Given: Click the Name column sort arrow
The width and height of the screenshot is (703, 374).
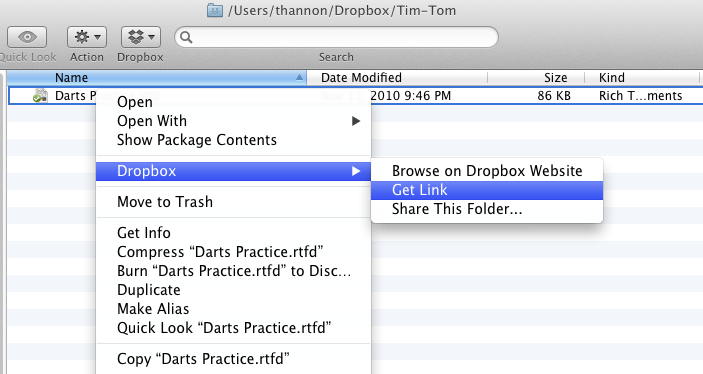Looking at the screenshot, I should coord(299,78).
